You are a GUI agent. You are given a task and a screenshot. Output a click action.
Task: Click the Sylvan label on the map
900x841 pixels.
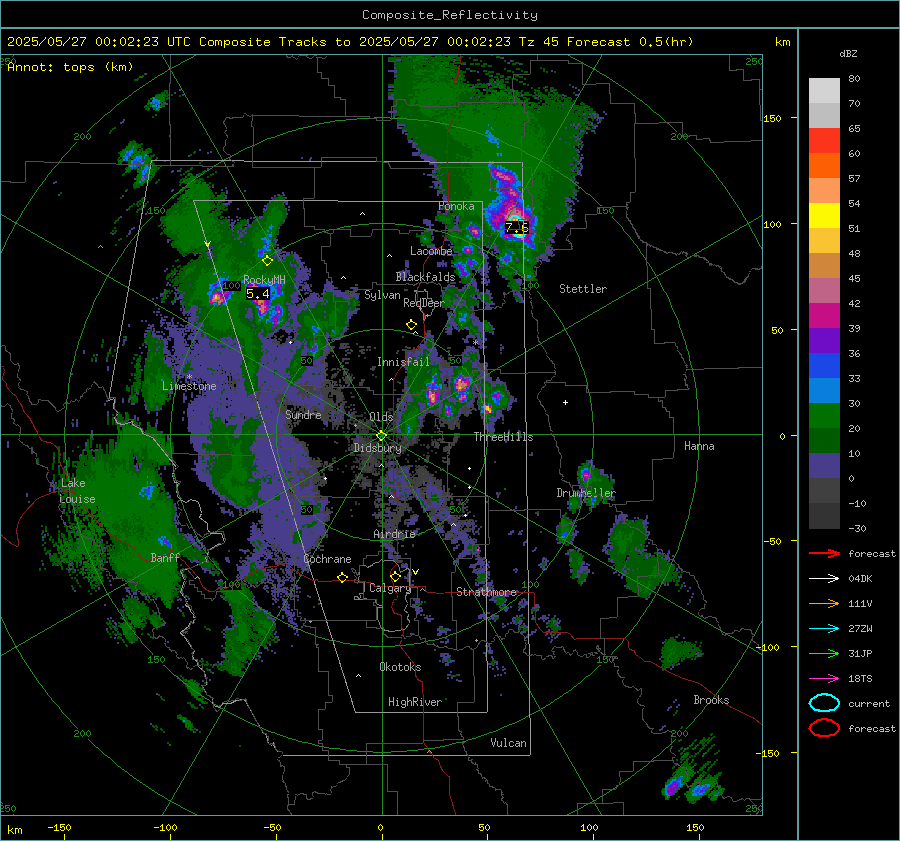coord(382,295)
